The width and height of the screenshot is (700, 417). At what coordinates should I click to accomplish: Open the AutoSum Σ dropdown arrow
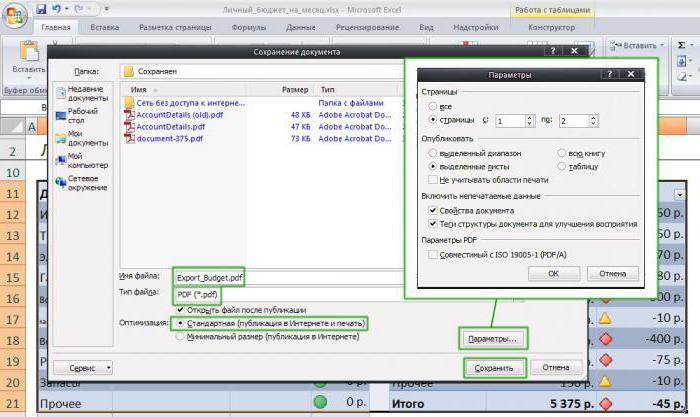(692, 45)
